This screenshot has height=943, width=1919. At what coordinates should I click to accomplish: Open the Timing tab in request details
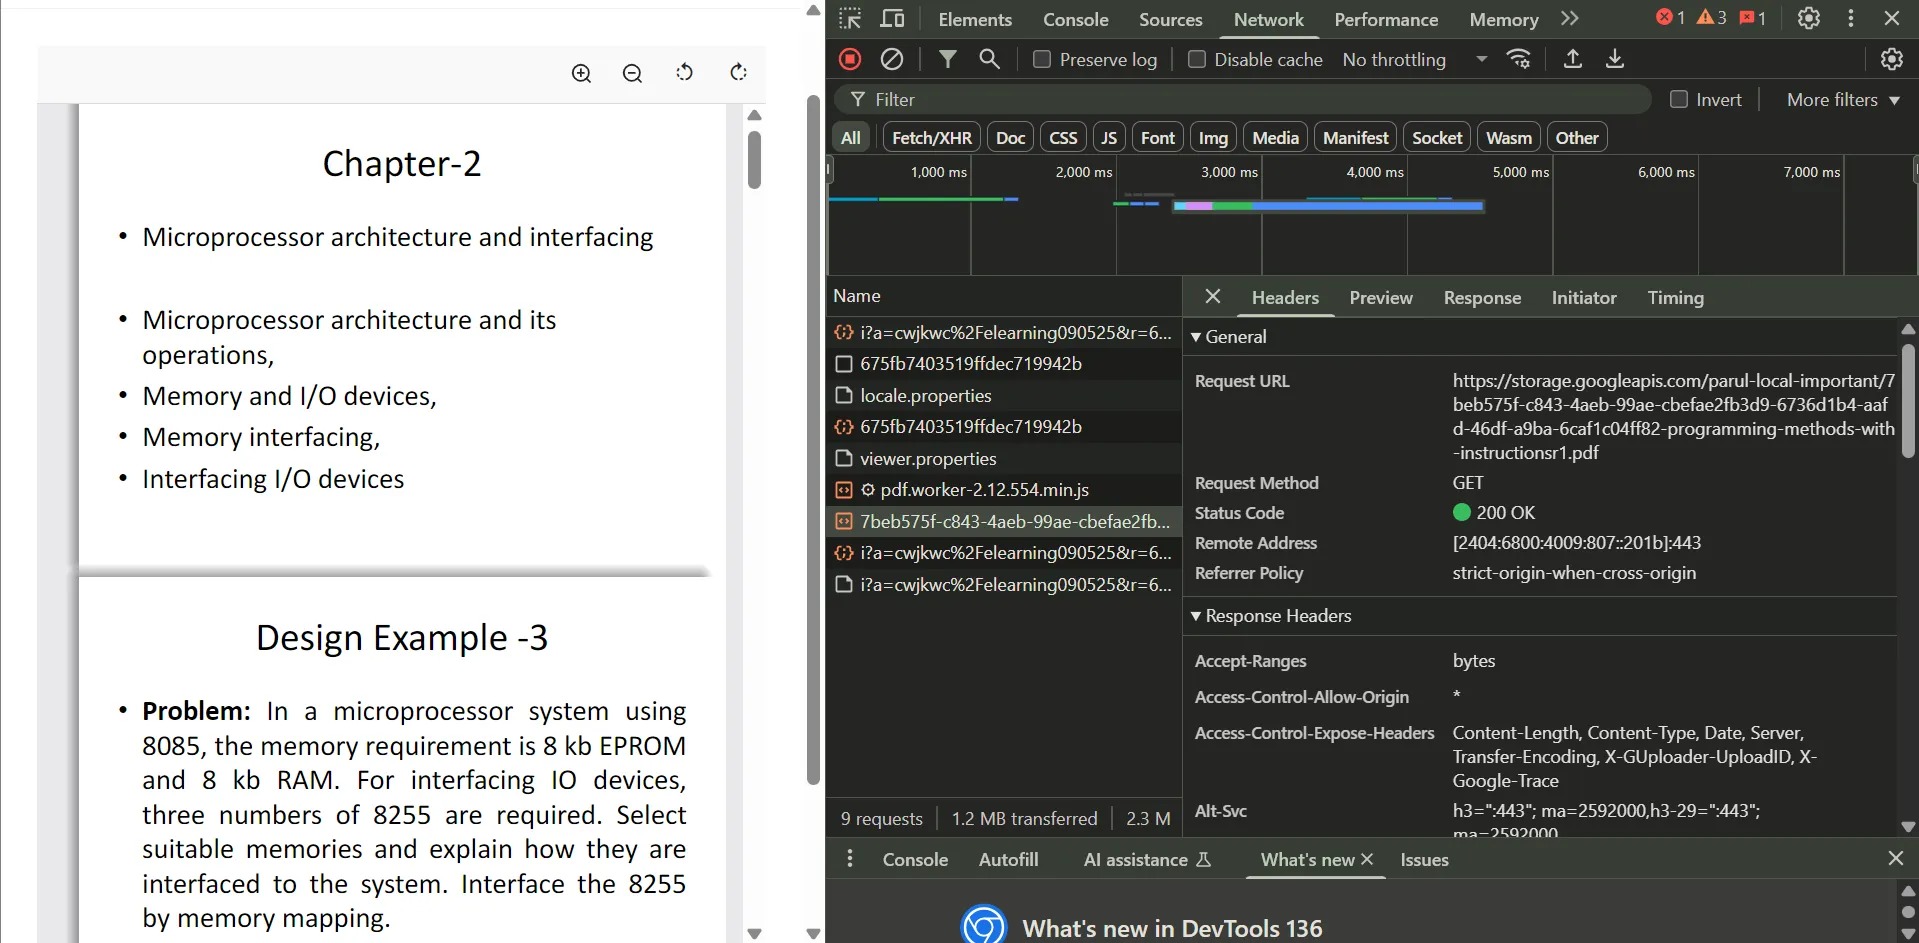[x=1675, y=298]
